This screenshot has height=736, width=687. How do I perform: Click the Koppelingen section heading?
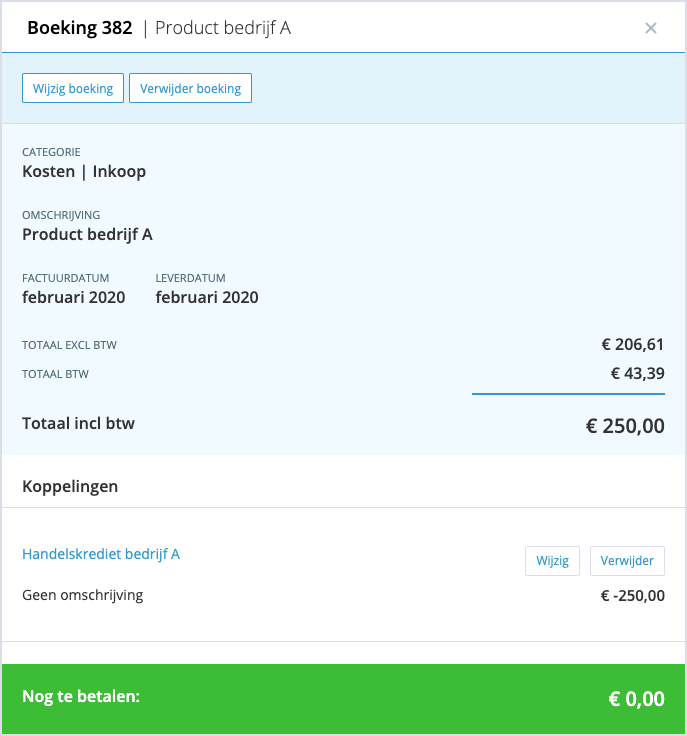pos(70,486)
